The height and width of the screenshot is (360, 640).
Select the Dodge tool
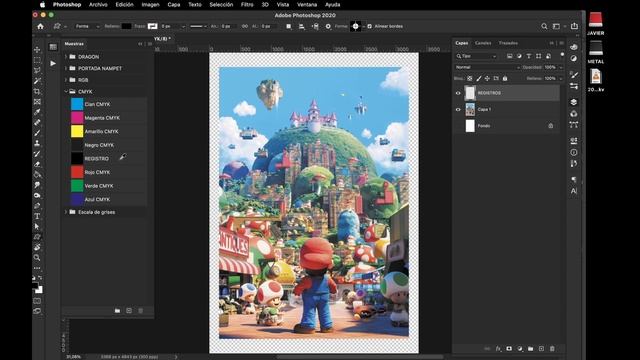pyautogui.click(x=37, y=196)
